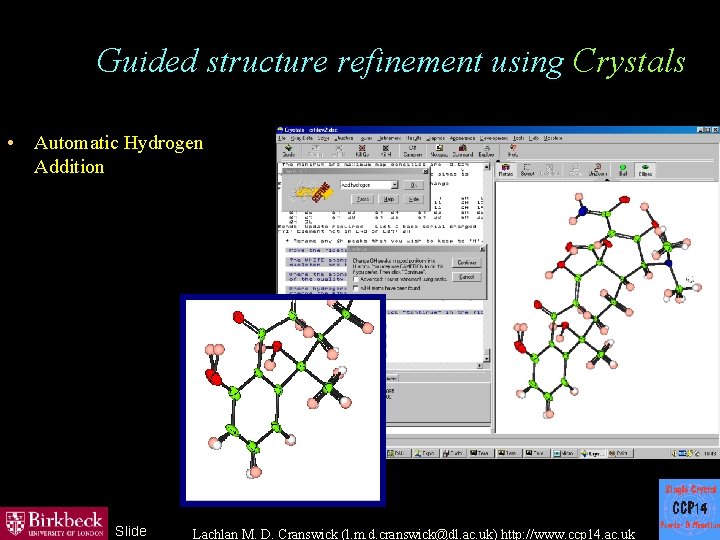Screen dimensions: 720x540
Task: Click the Kill Q toolbar icon
Action: [x=362, y=150]
